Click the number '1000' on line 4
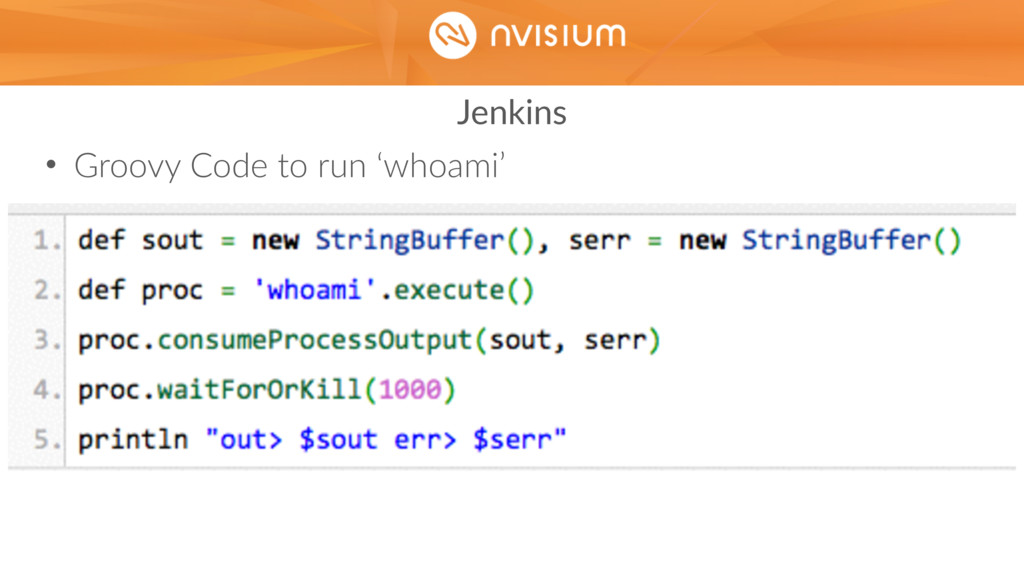 [x=410, y=391]
